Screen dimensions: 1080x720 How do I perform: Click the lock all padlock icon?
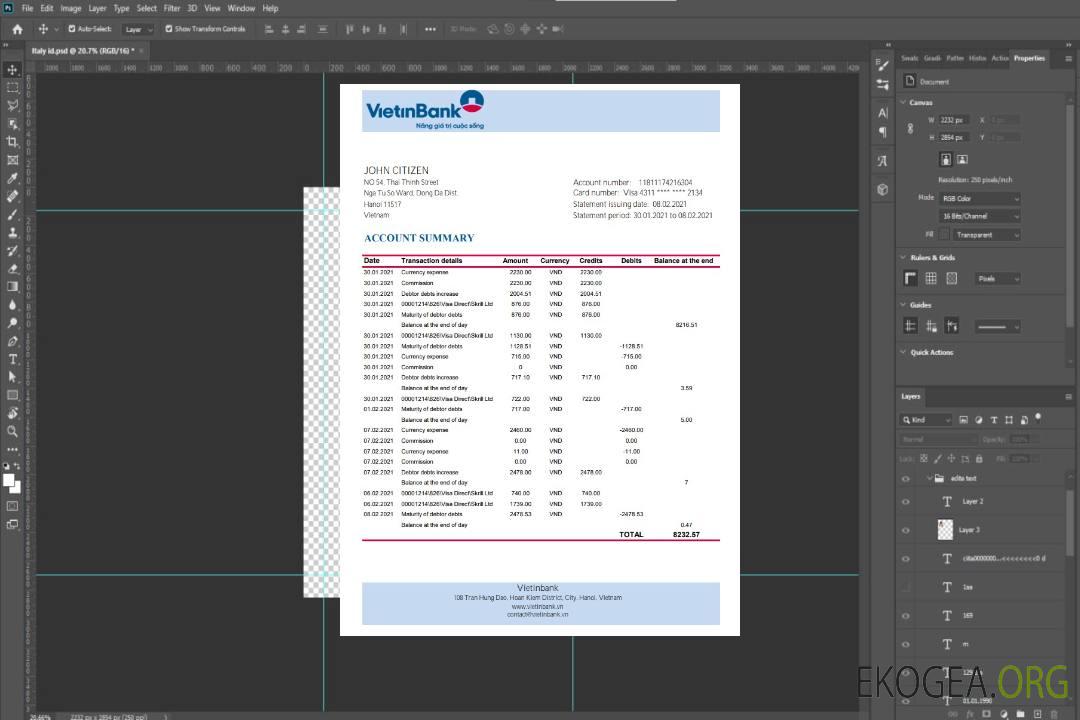point(979,459)
